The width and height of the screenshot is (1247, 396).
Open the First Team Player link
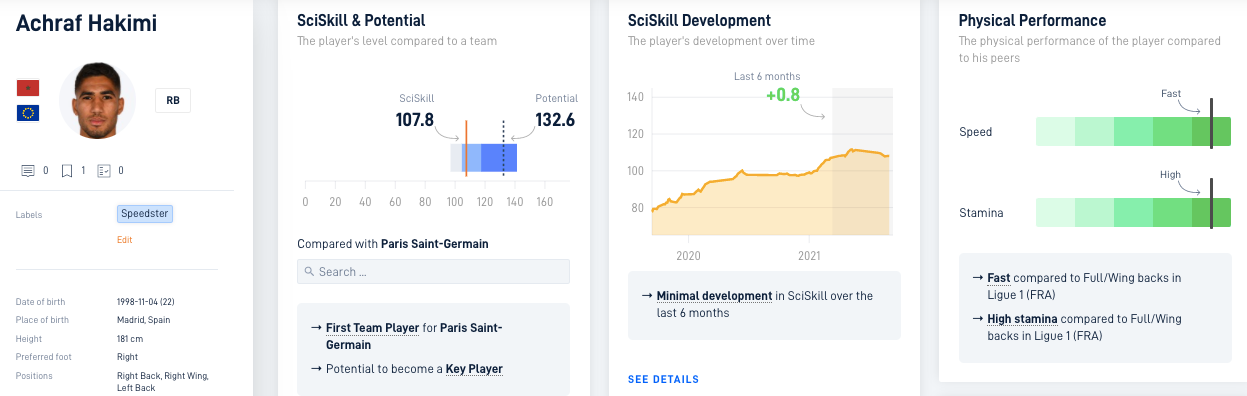[372, 327]
